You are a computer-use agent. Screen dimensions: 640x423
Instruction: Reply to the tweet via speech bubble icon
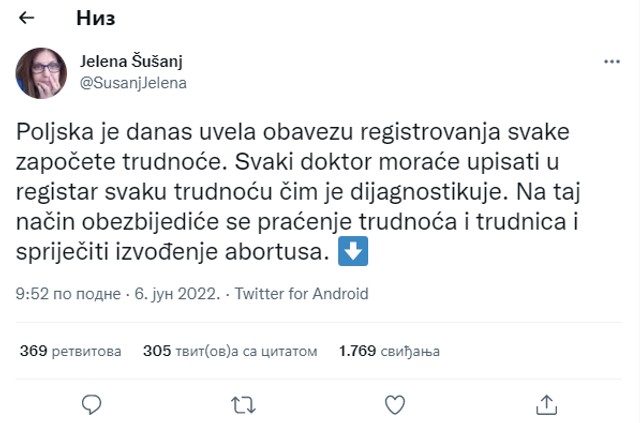(92, 404)
